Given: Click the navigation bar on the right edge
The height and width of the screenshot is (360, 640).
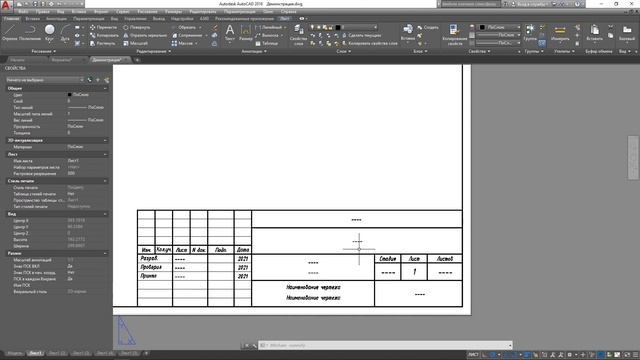Looking at the screenshot, I should coord(633,158).
